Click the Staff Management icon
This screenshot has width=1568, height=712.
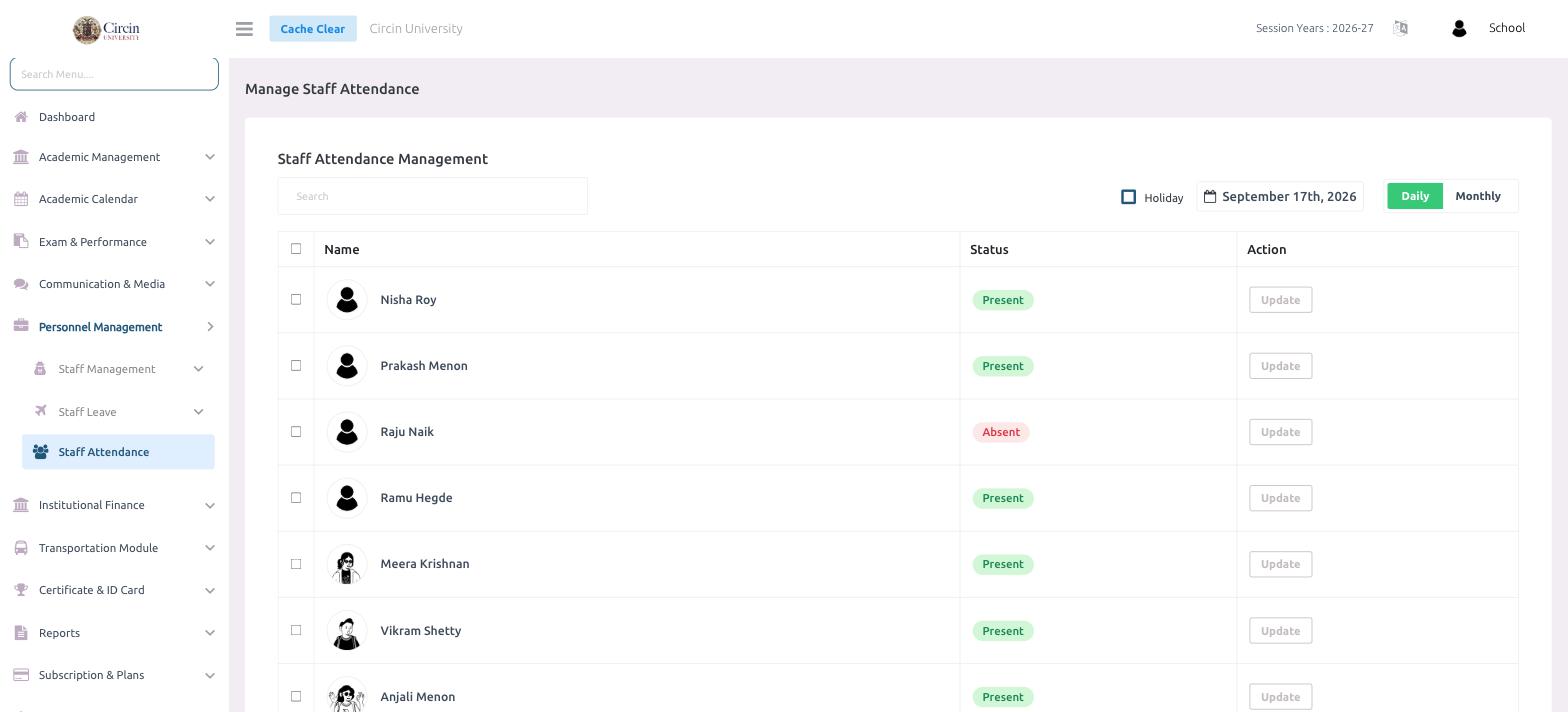point(40,369)
